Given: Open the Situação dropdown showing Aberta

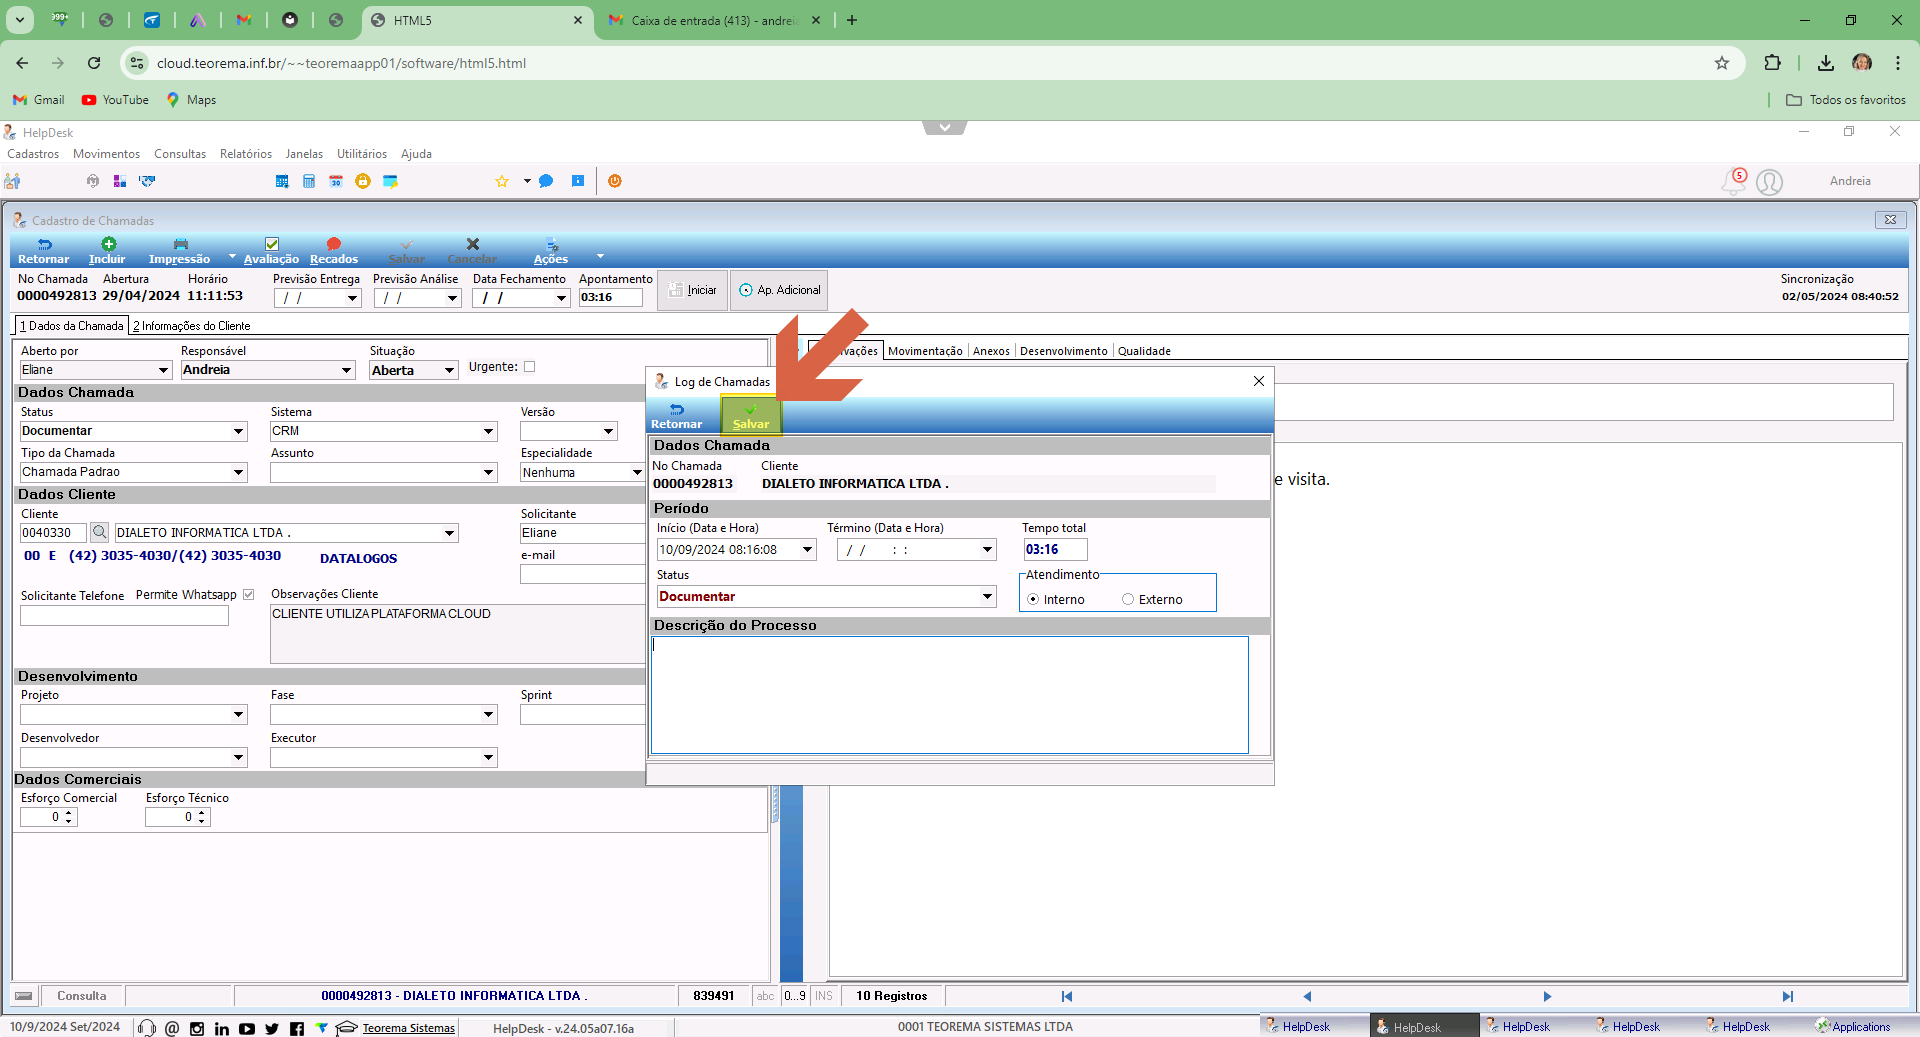Looking at the screenshot, I should click(x=414, y=370).
